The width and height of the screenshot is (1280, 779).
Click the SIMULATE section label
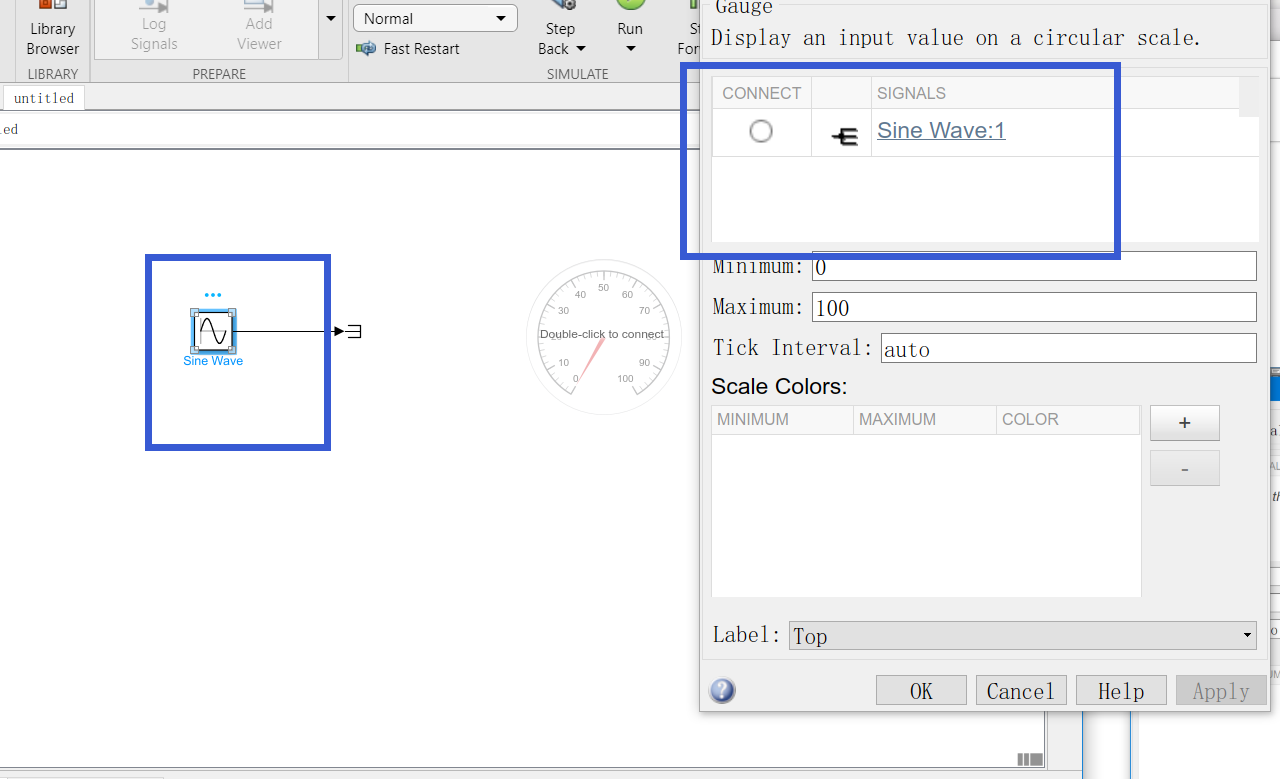tap(578, 74)
